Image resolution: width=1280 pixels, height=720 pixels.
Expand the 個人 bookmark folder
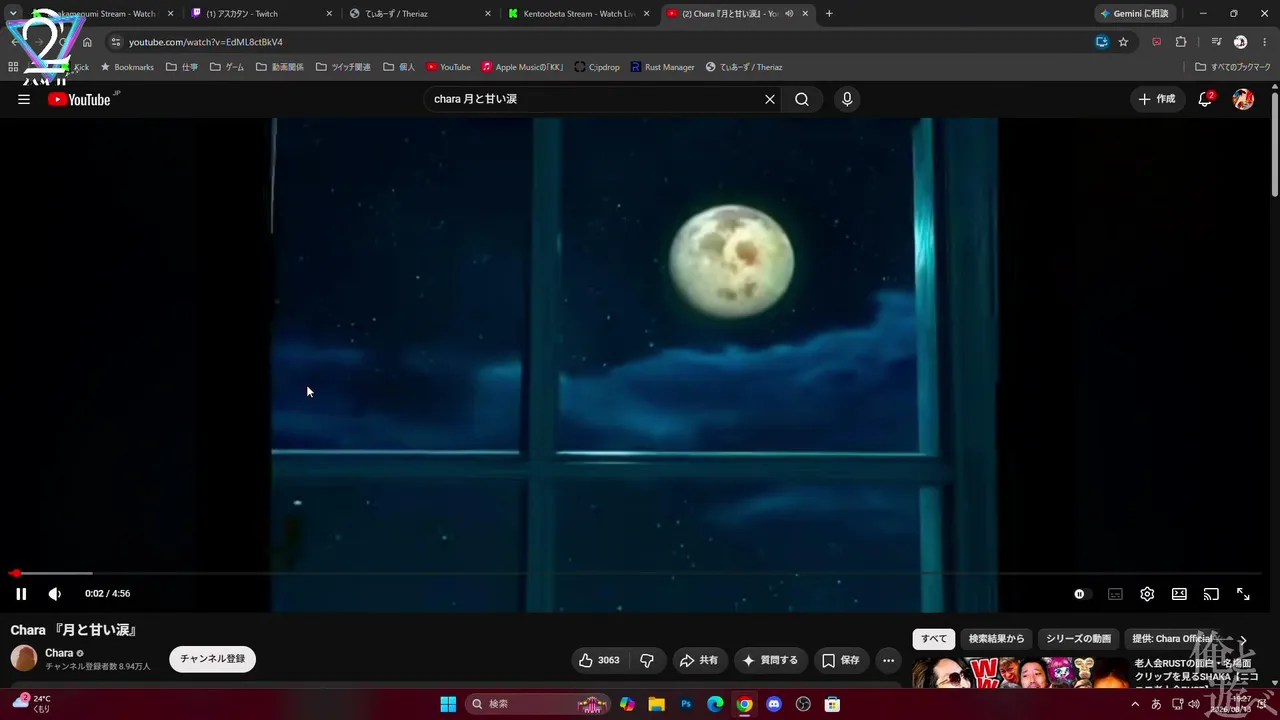399,67
